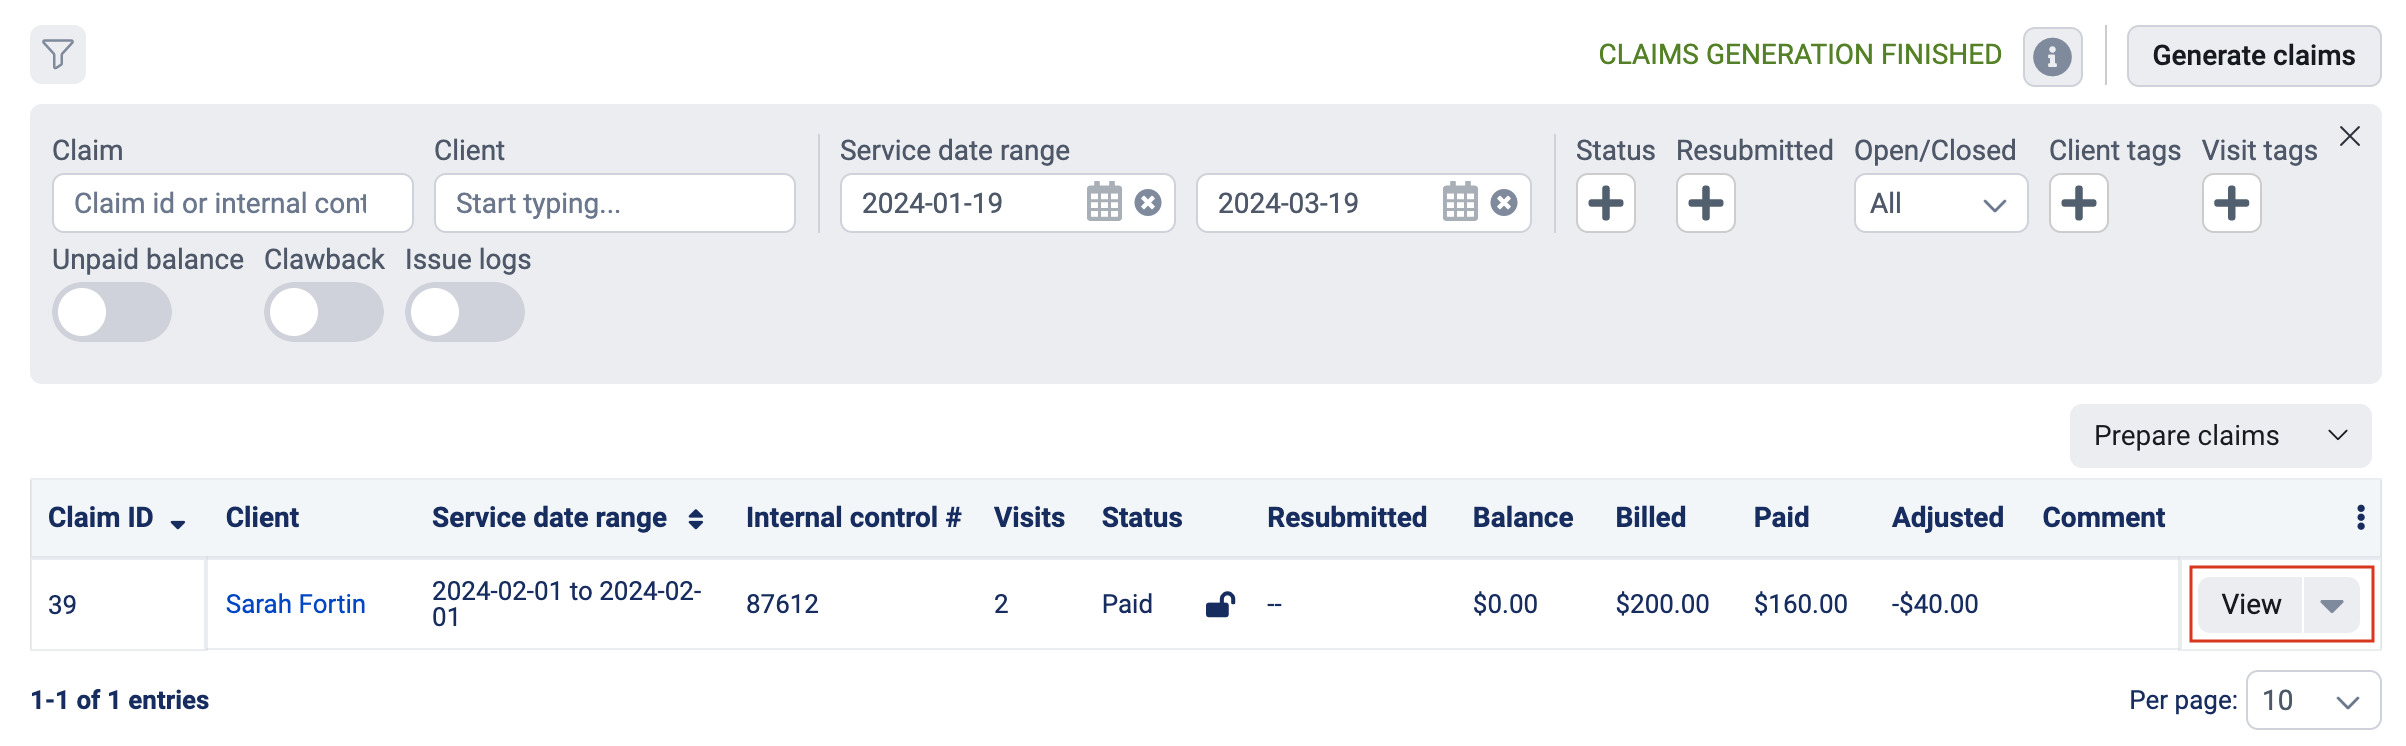The height and width of the screenshot is (746, 2406).
Task: Turn on the Issue logs toggle
Action: point(465,312)
